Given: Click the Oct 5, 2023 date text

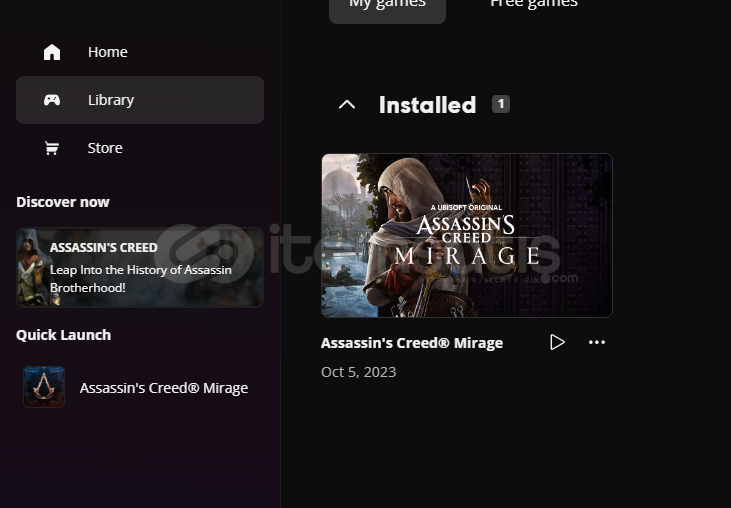Looking at the screenshot, I should 359,372.
